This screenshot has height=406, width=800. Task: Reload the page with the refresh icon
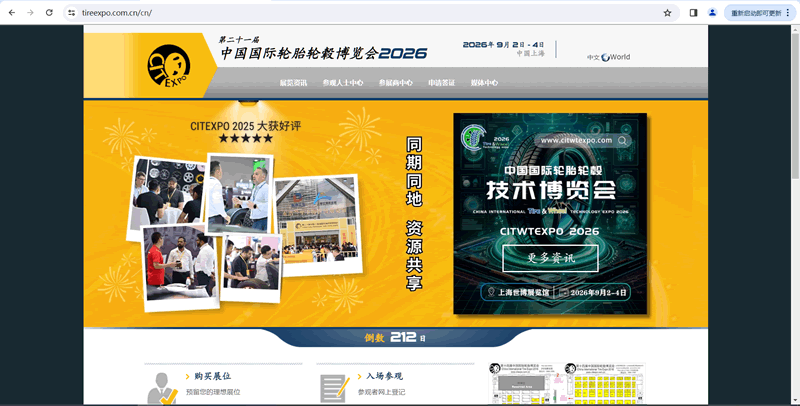click(x=49, y=12)
